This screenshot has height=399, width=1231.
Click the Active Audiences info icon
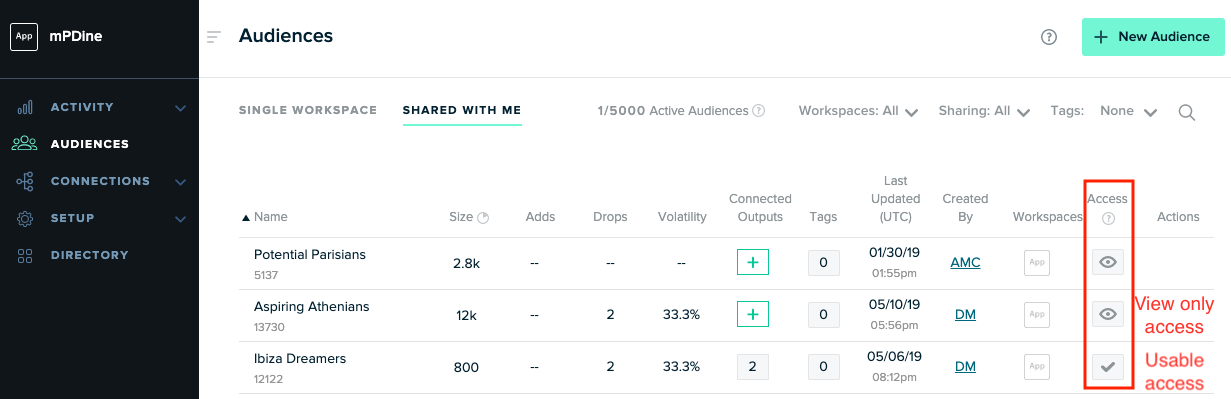pos(759,111)
